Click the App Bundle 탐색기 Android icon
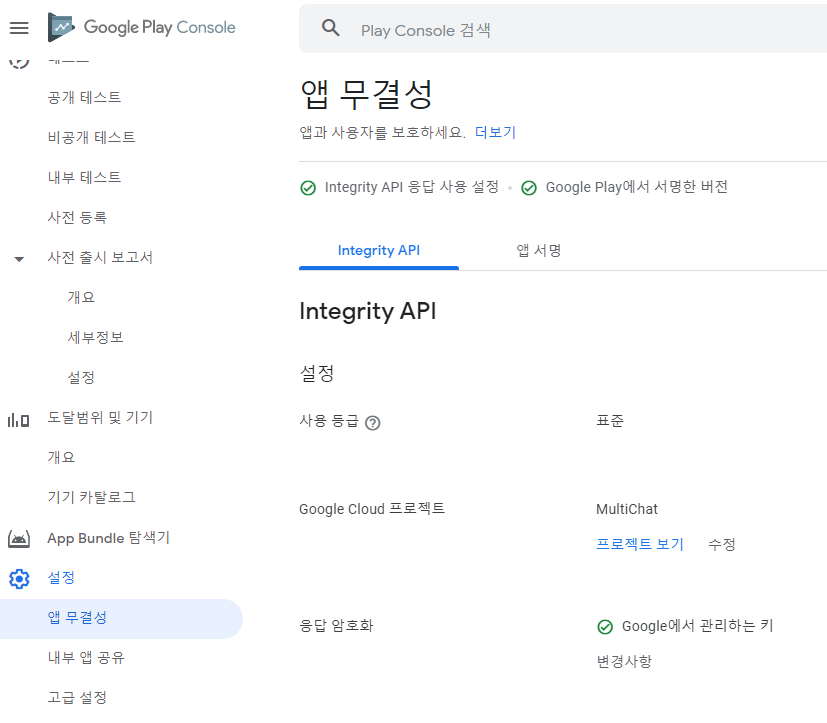The image size is (827, 723). 19,539
